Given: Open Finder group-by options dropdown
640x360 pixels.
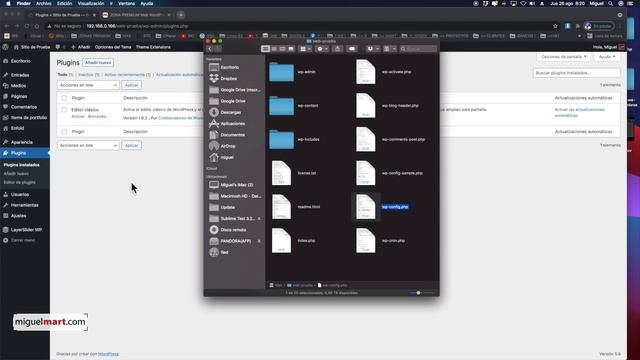Looking at the screenshot, I should click(x=305, y=49).
